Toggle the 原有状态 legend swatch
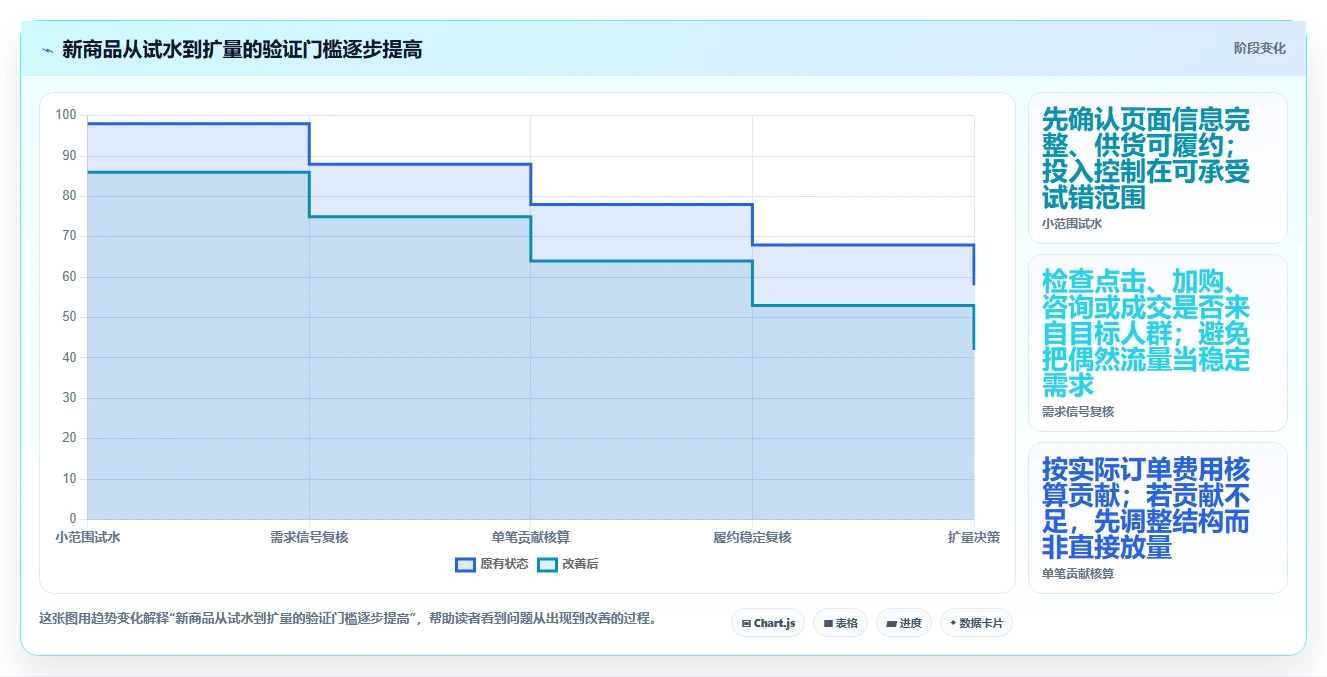Viewport: 1327px width, 677px height. pos(465,564)
